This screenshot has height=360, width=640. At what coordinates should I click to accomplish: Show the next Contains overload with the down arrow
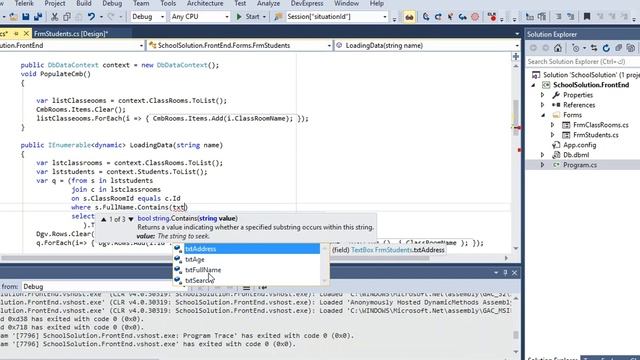point(131,219)
